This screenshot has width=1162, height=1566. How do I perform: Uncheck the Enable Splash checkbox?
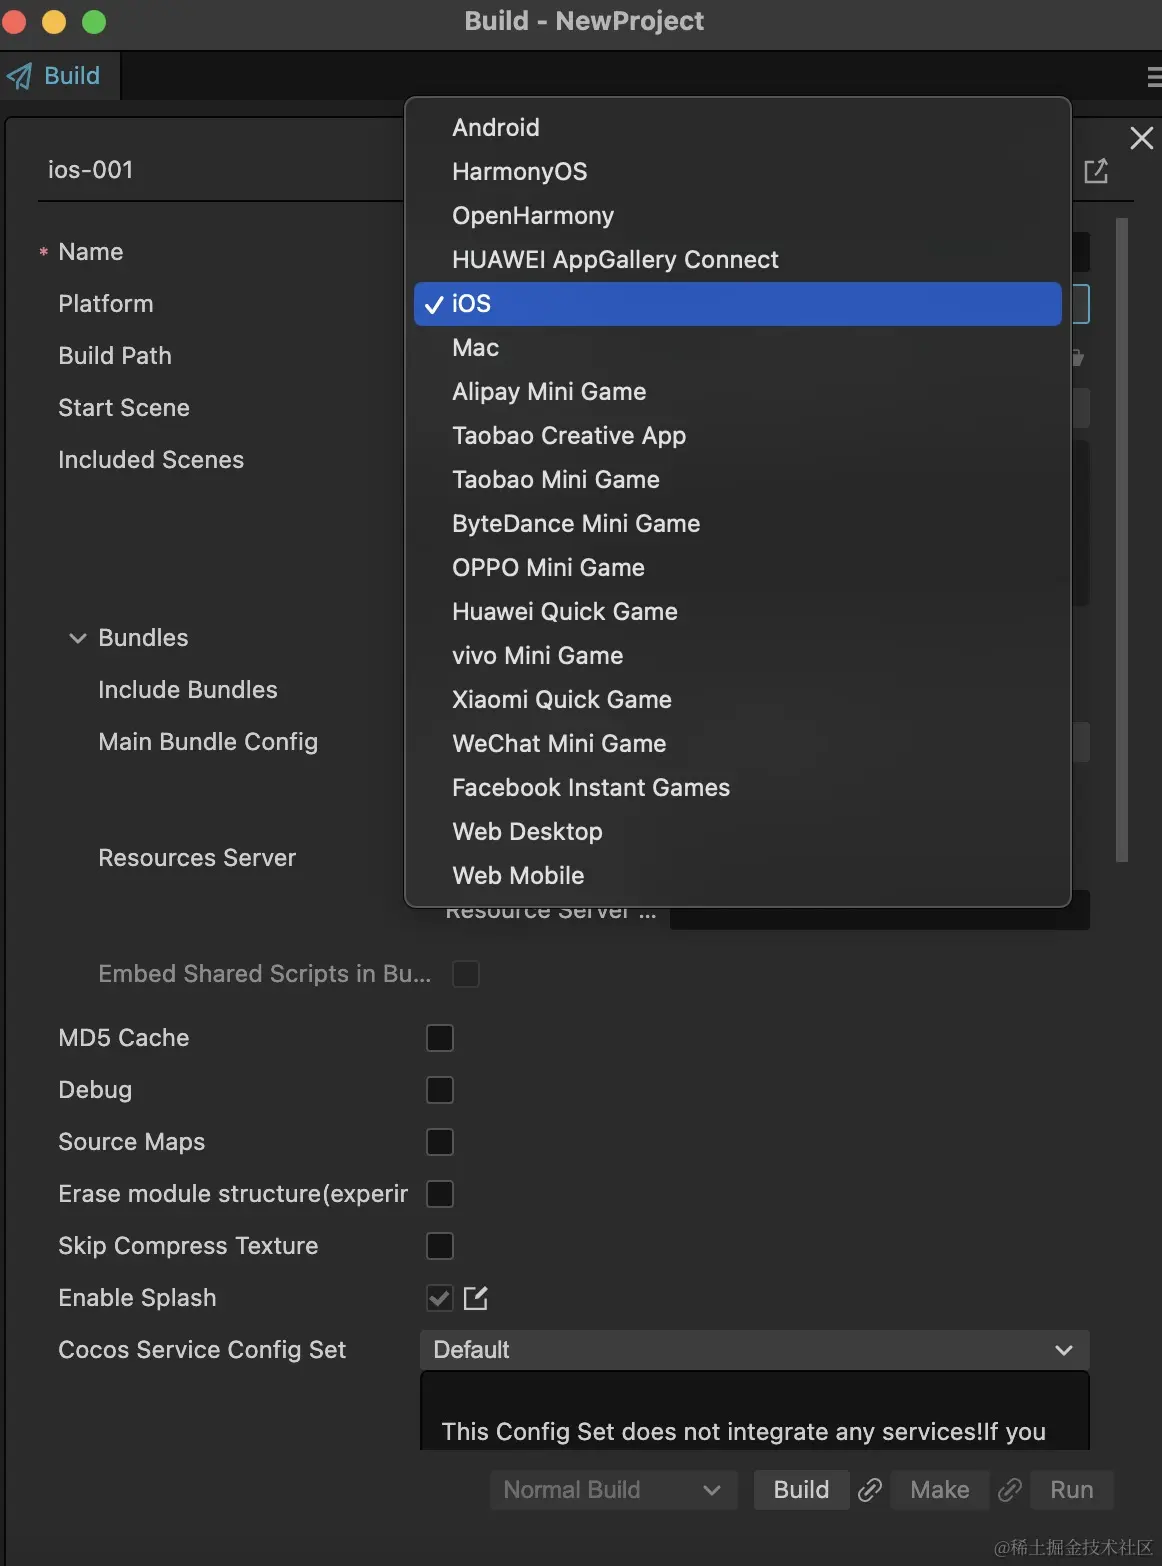pos(440,1298)
